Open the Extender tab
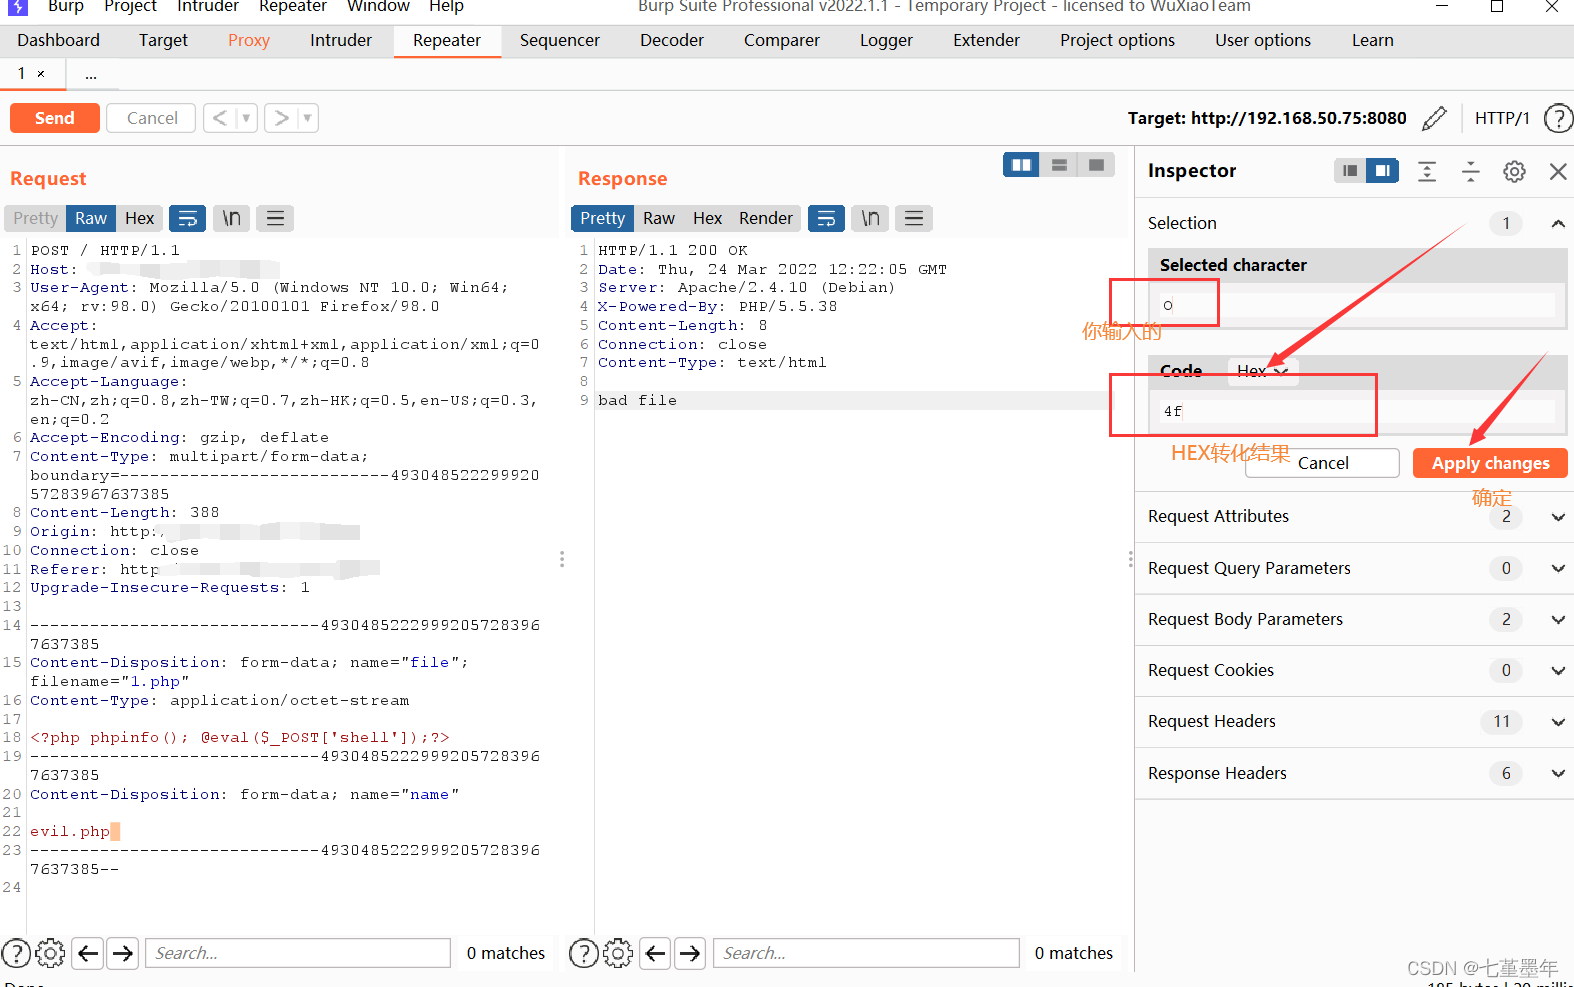 coord(987,40)
